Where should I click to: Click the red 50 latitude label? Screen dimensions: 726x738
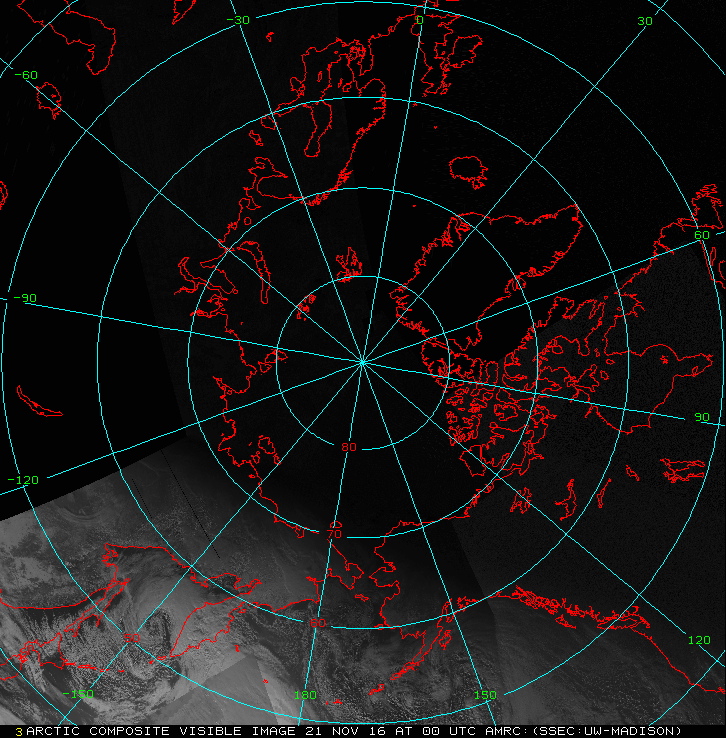pos(132,638)
